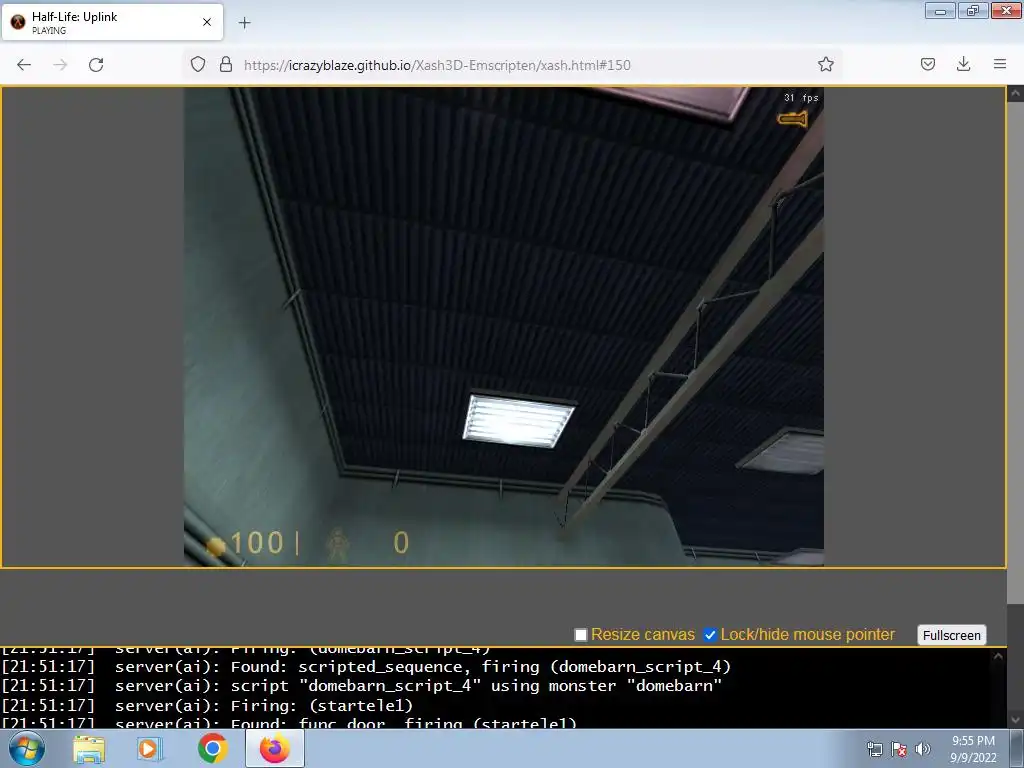Click the Fullscreen button
Viewport: 1024px width, 768px height.
952,635
